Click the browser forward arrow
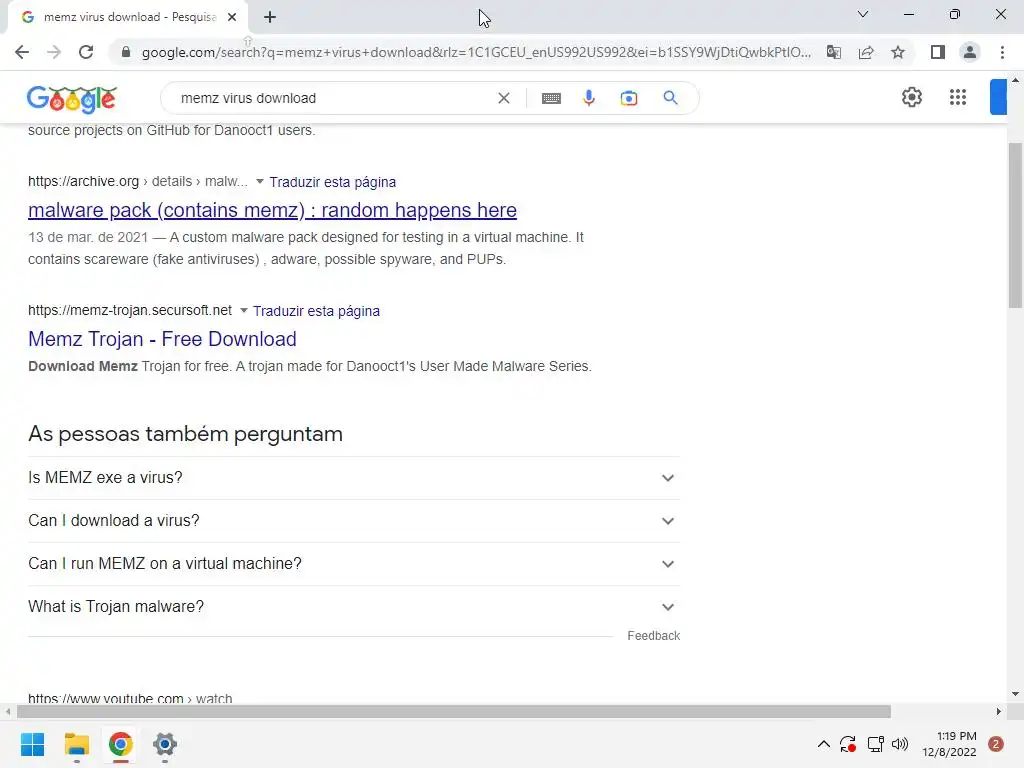Screen dimensions: 1024x768 [54, 52]
